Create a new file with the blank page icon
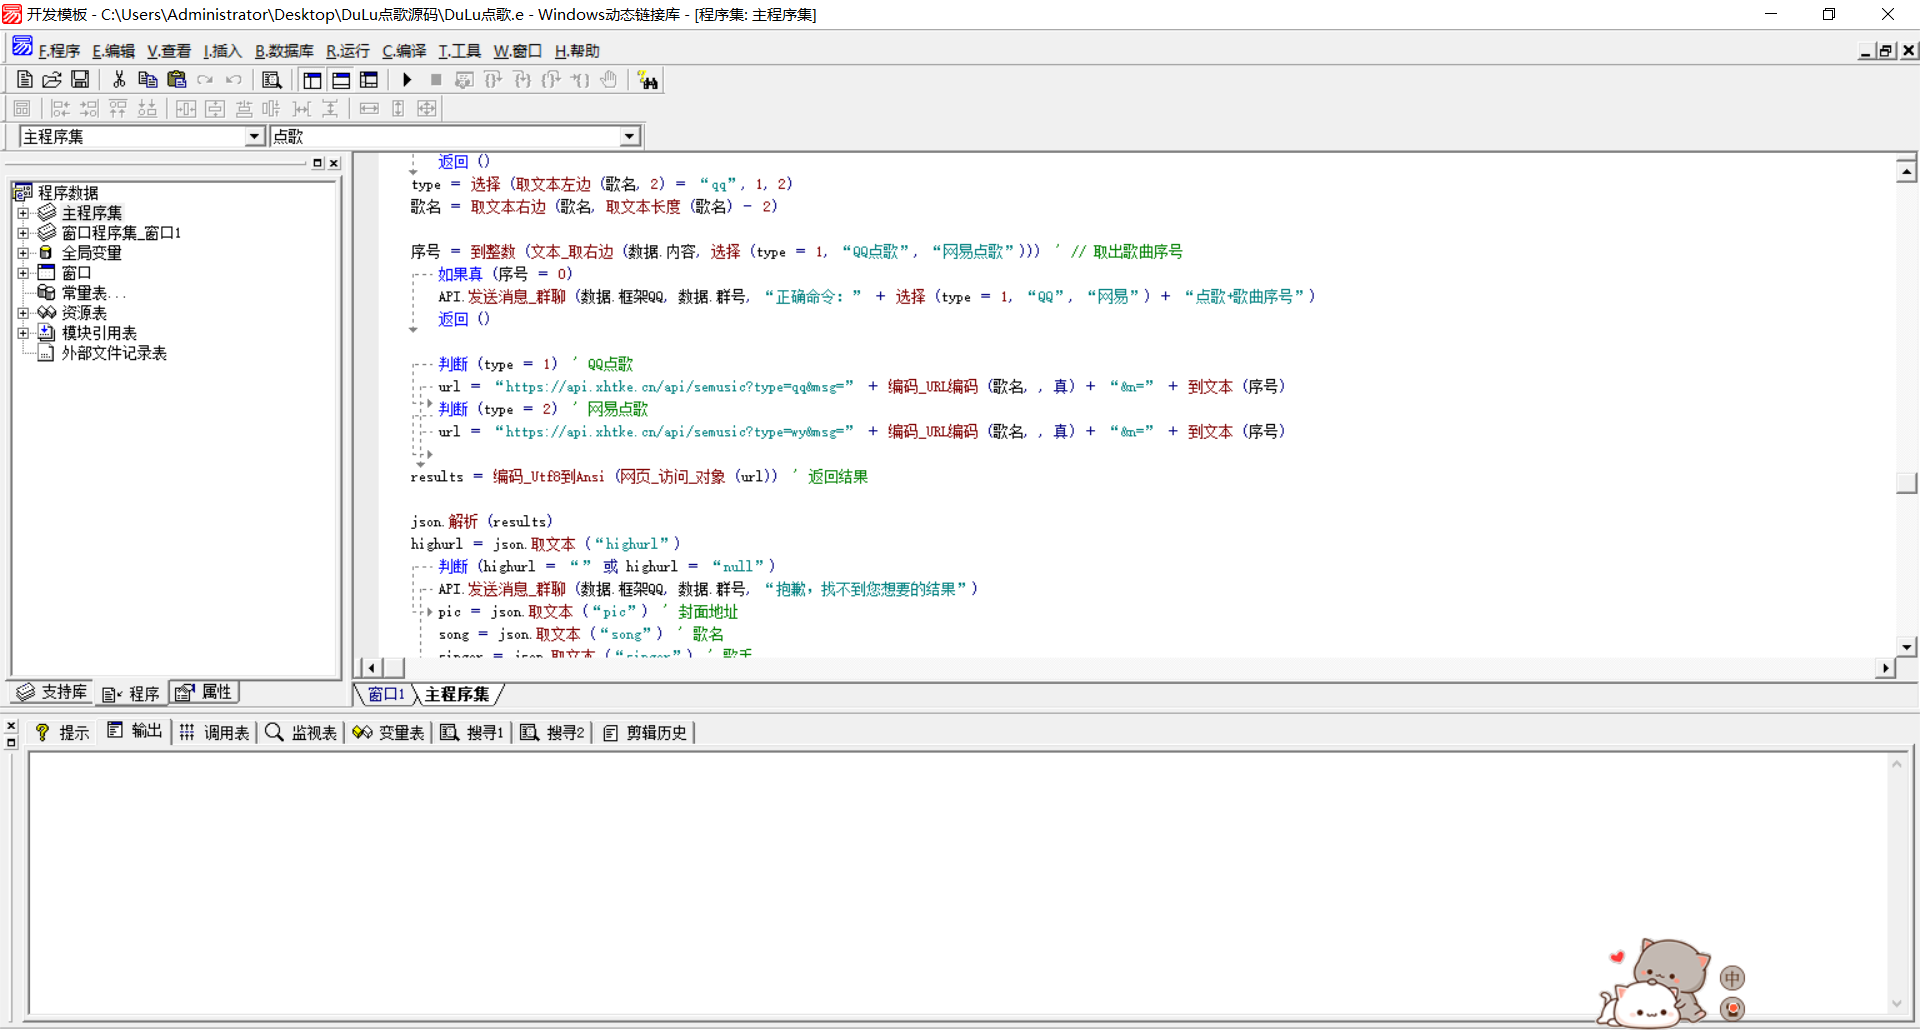The height and width of the screenshot is (1030, 1920). click(x=25, y=80)
